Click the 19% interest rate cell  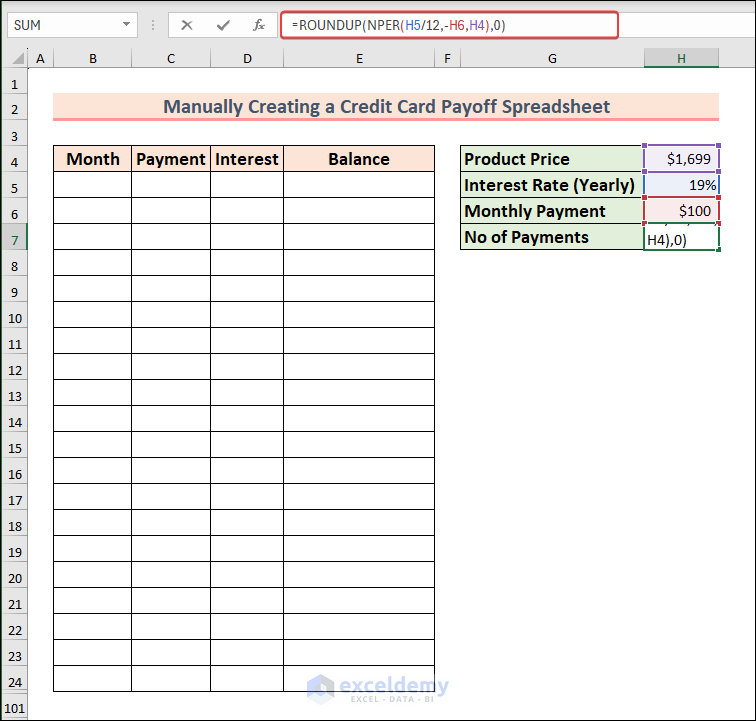(681, 185)
